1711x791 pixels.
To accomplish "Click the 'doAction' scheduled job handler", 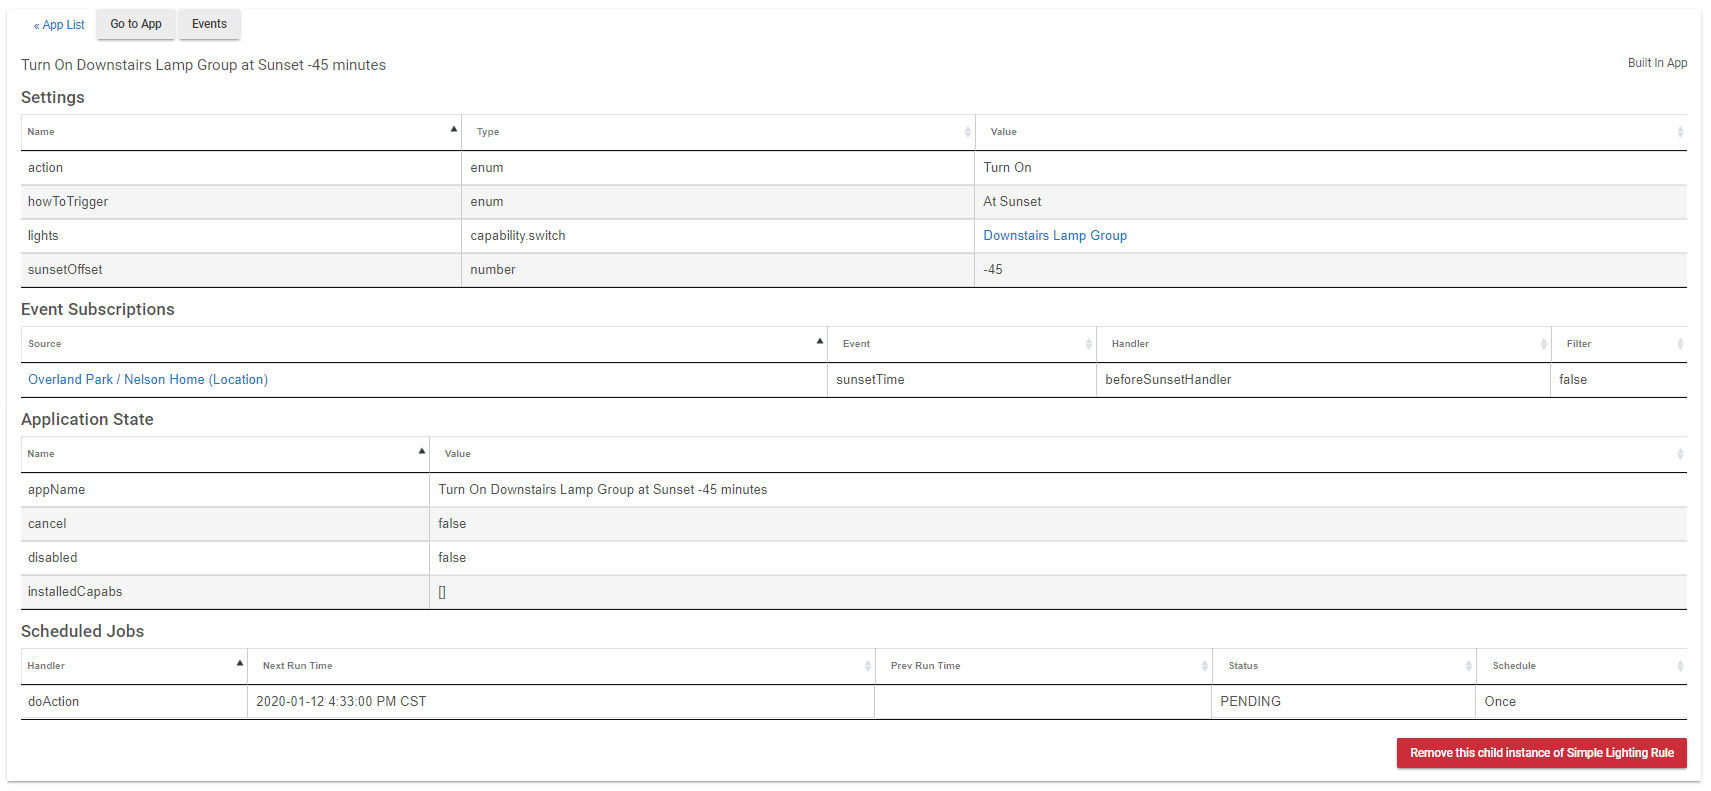I will click(x=134, y=702).
